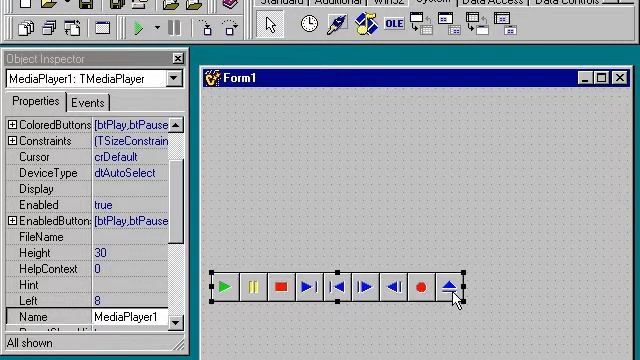Image resolution: width=640 pixels, height=360 pixels.
Task: Click the empty Display property value field
Action: 130,189
